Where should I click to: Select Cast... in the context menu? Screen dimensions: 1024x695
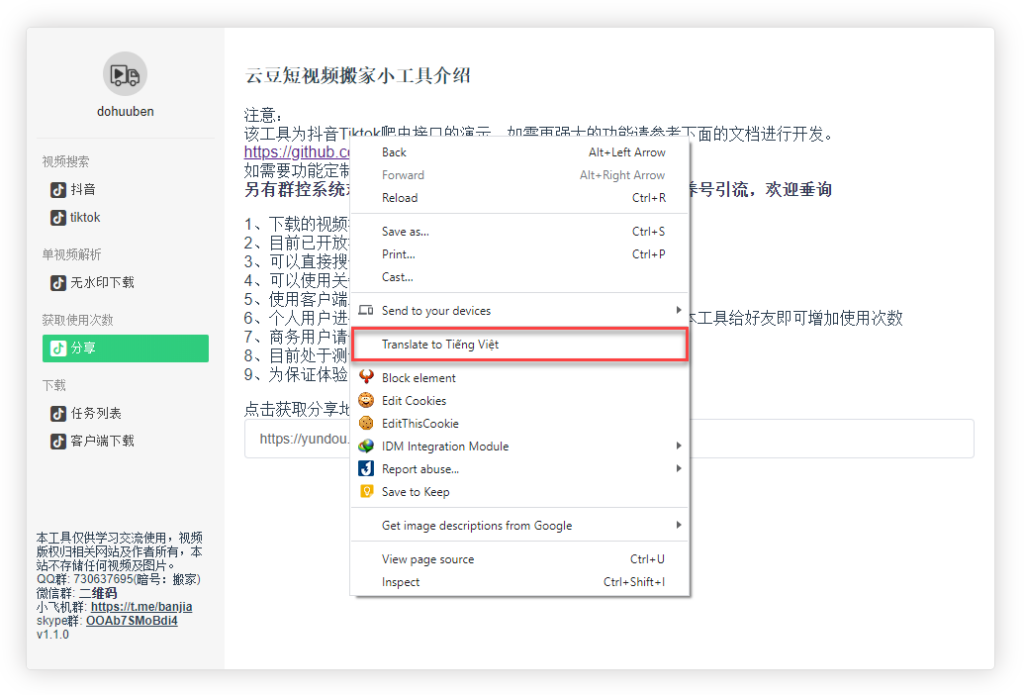pyautogui.click(x=520, y=277)
